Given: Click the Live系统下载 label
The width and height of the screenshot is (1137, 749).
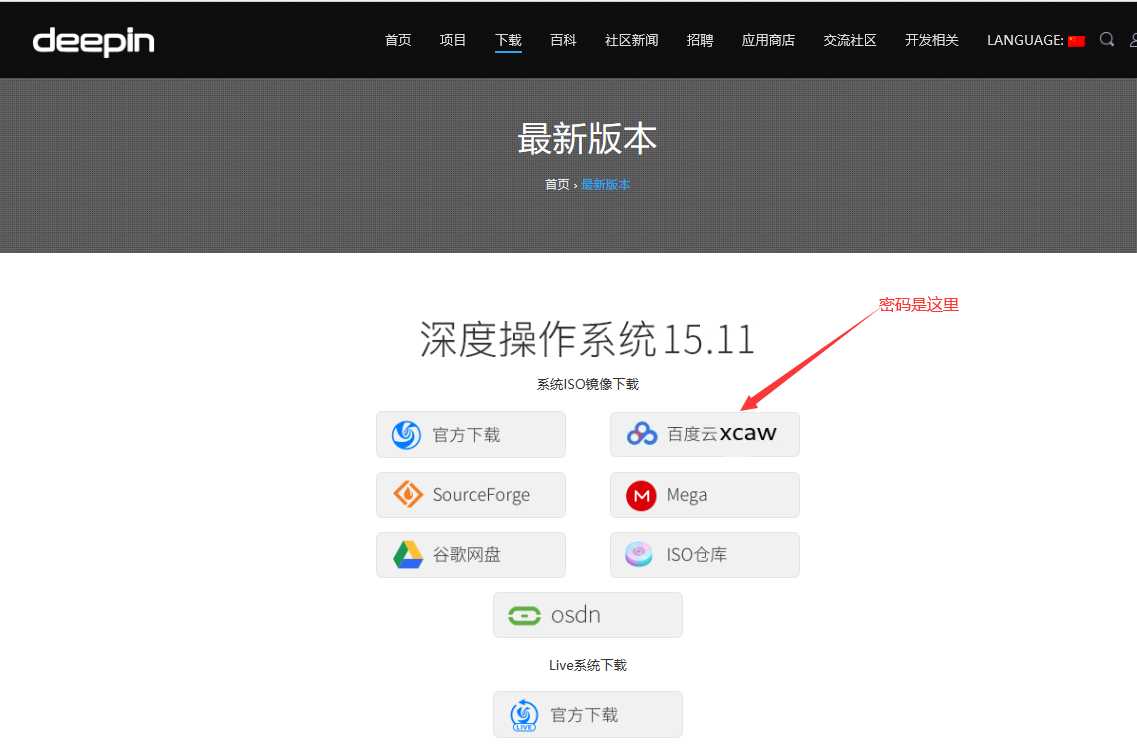Looking at the screenshot, I should (587, 665).
